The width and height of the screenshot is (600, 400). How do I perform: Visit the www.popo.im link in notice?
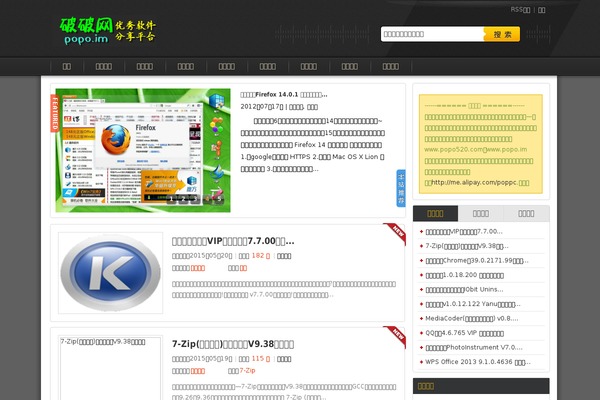506,150
